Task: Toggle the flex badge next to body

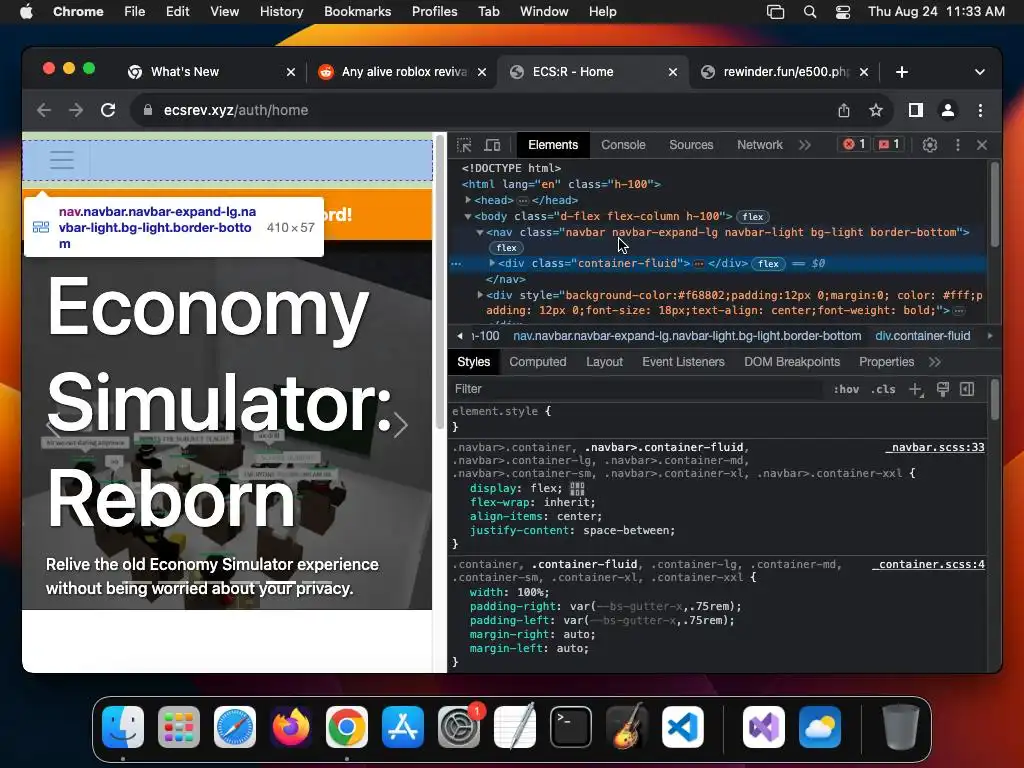Action: pyautogui.click(x=752, y=217)
